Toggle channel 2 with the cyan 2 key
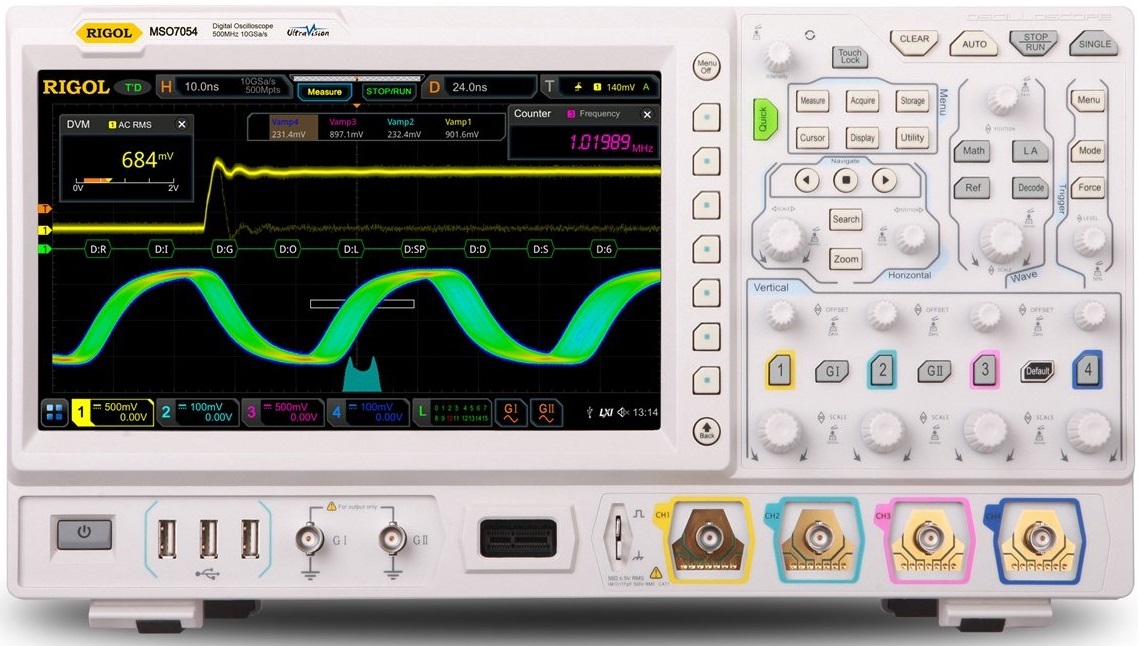1138x646 pixels. [x=883, y=370]
